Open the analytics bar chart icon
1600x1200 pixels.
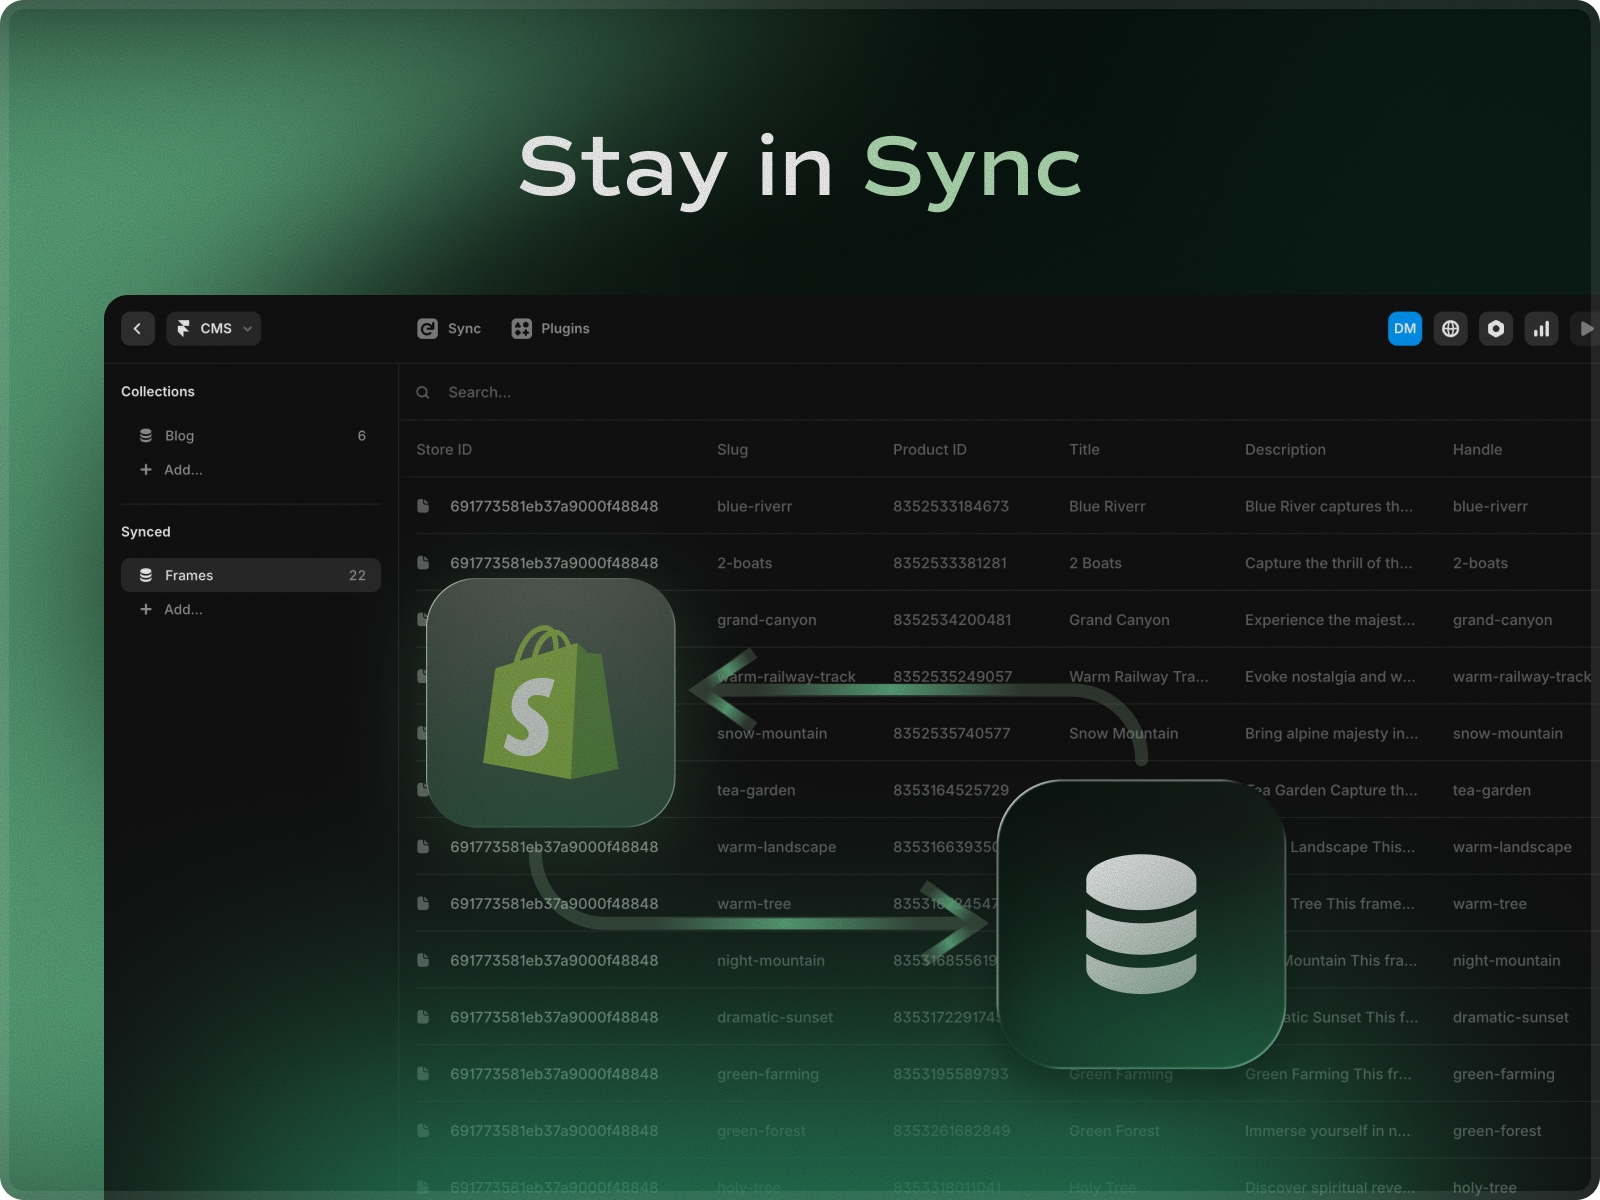tap(1541, 329)
